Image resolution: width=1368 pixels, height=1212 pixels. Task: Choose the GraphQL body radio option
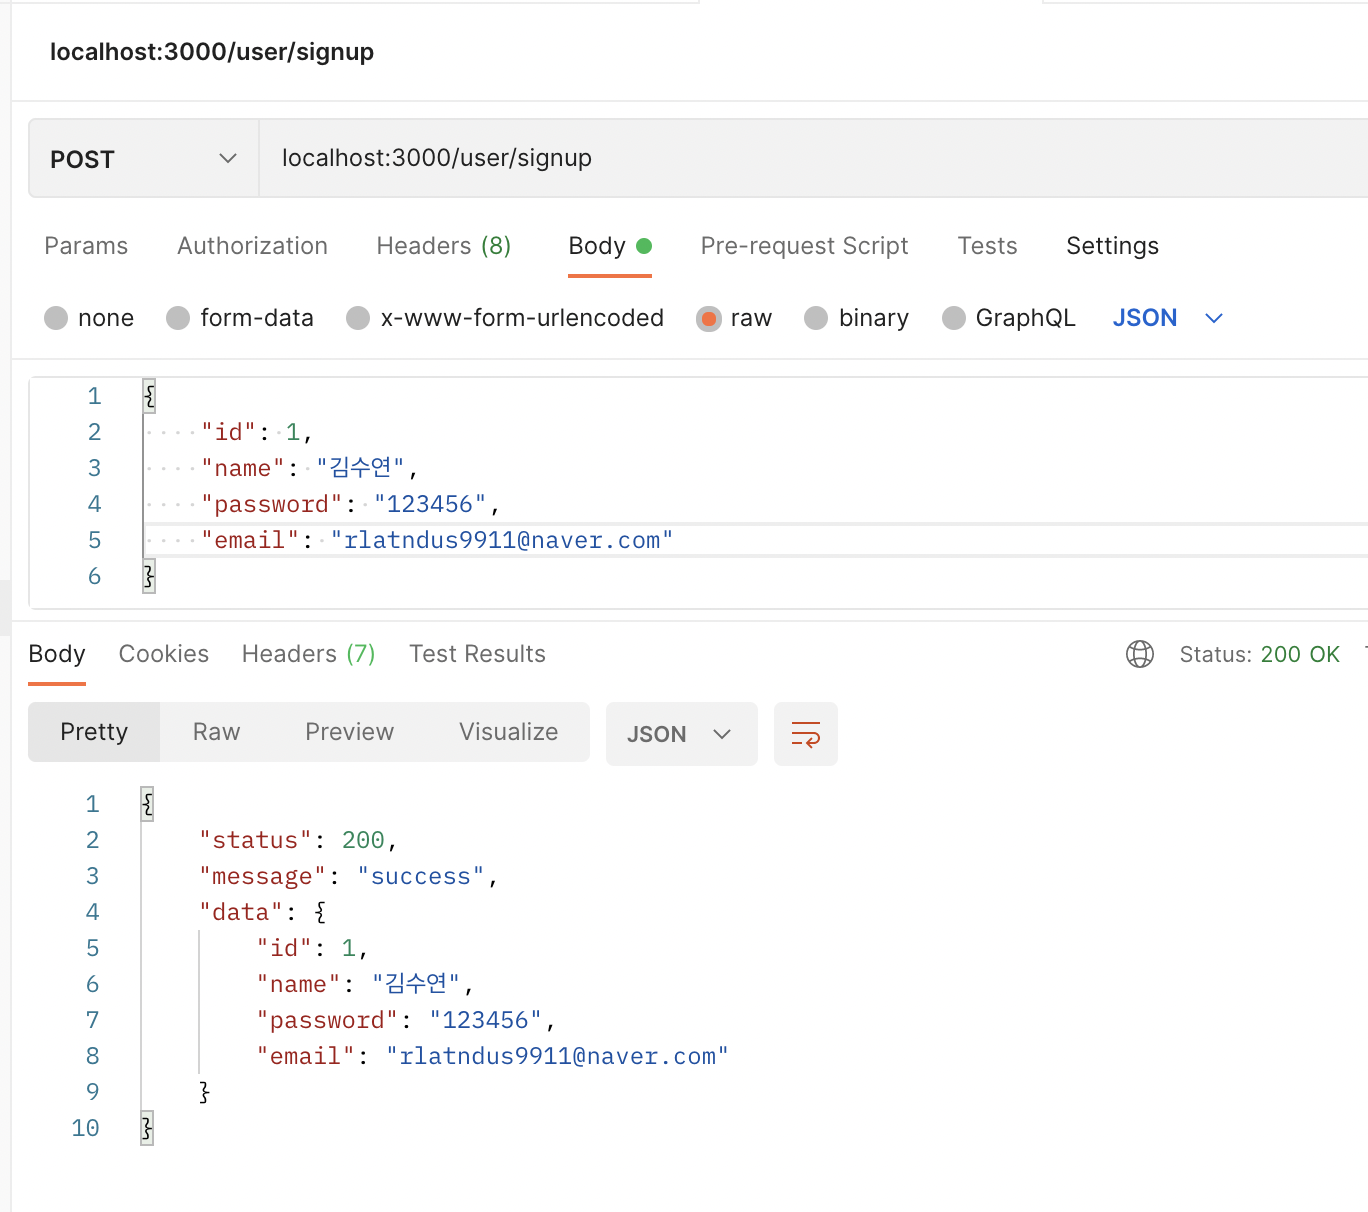pyautogui.click(x=954, y=318)
